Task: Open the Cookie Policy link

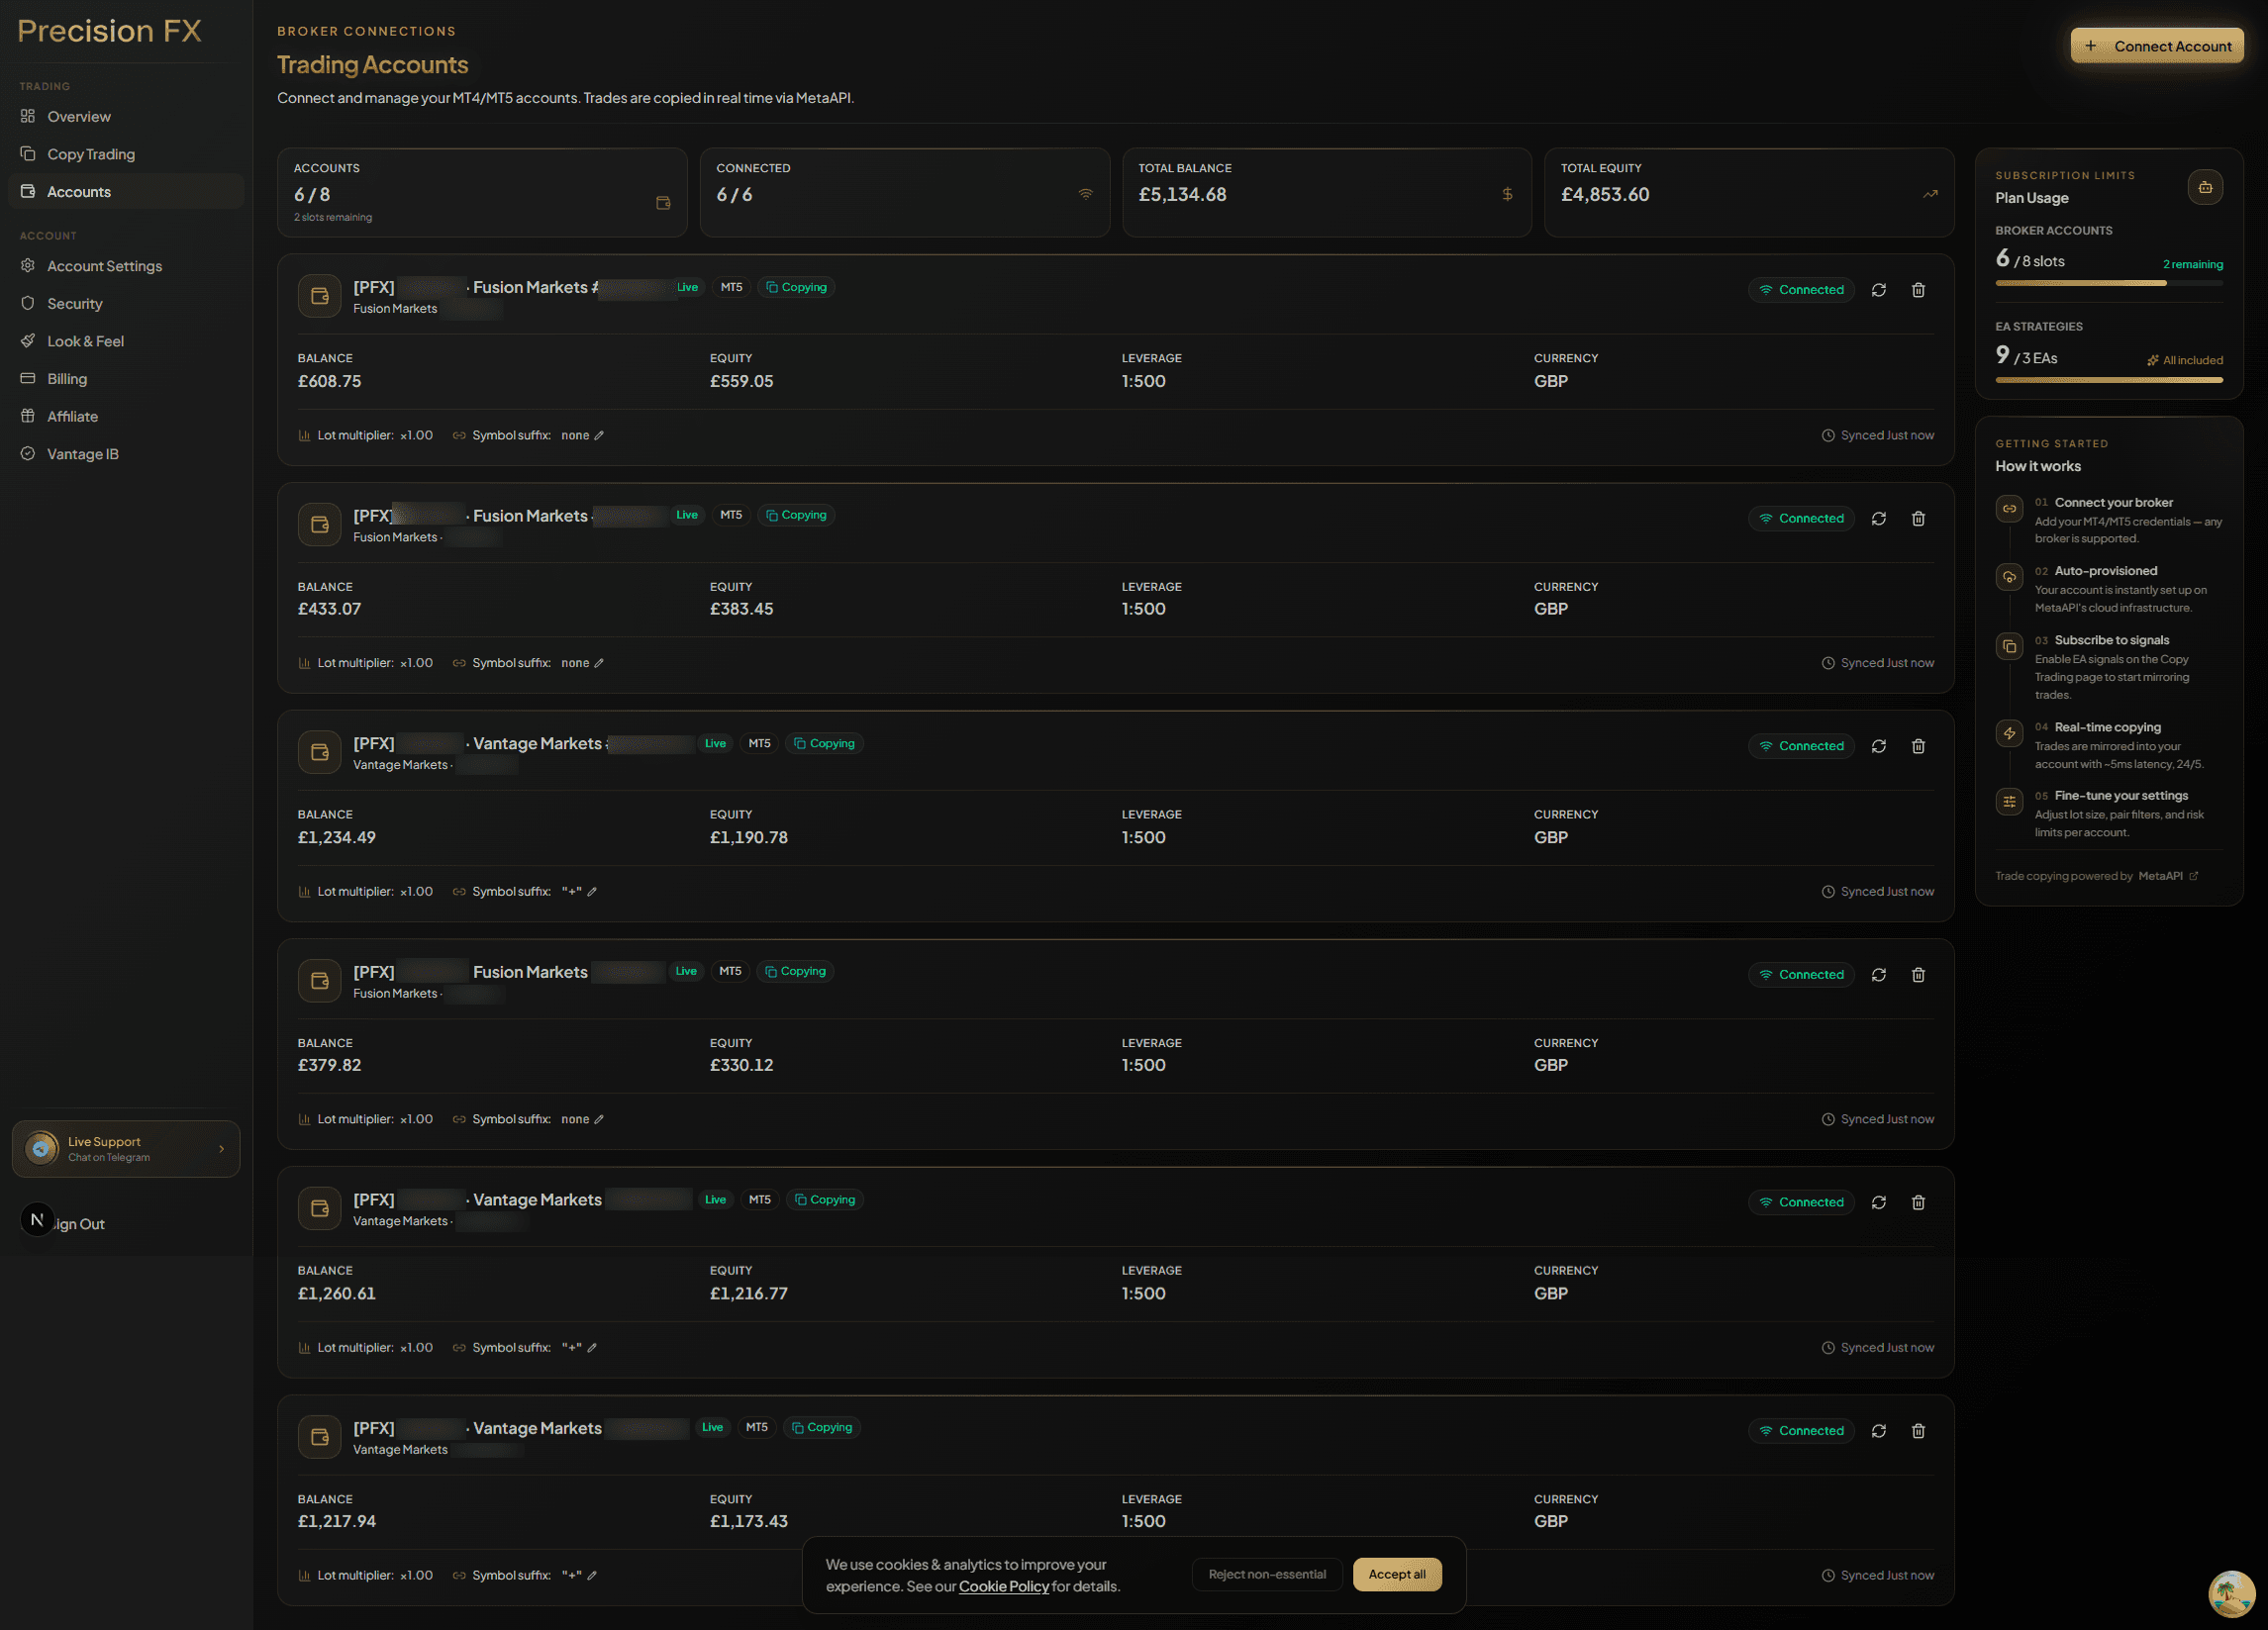Action: (1003, 1586)
